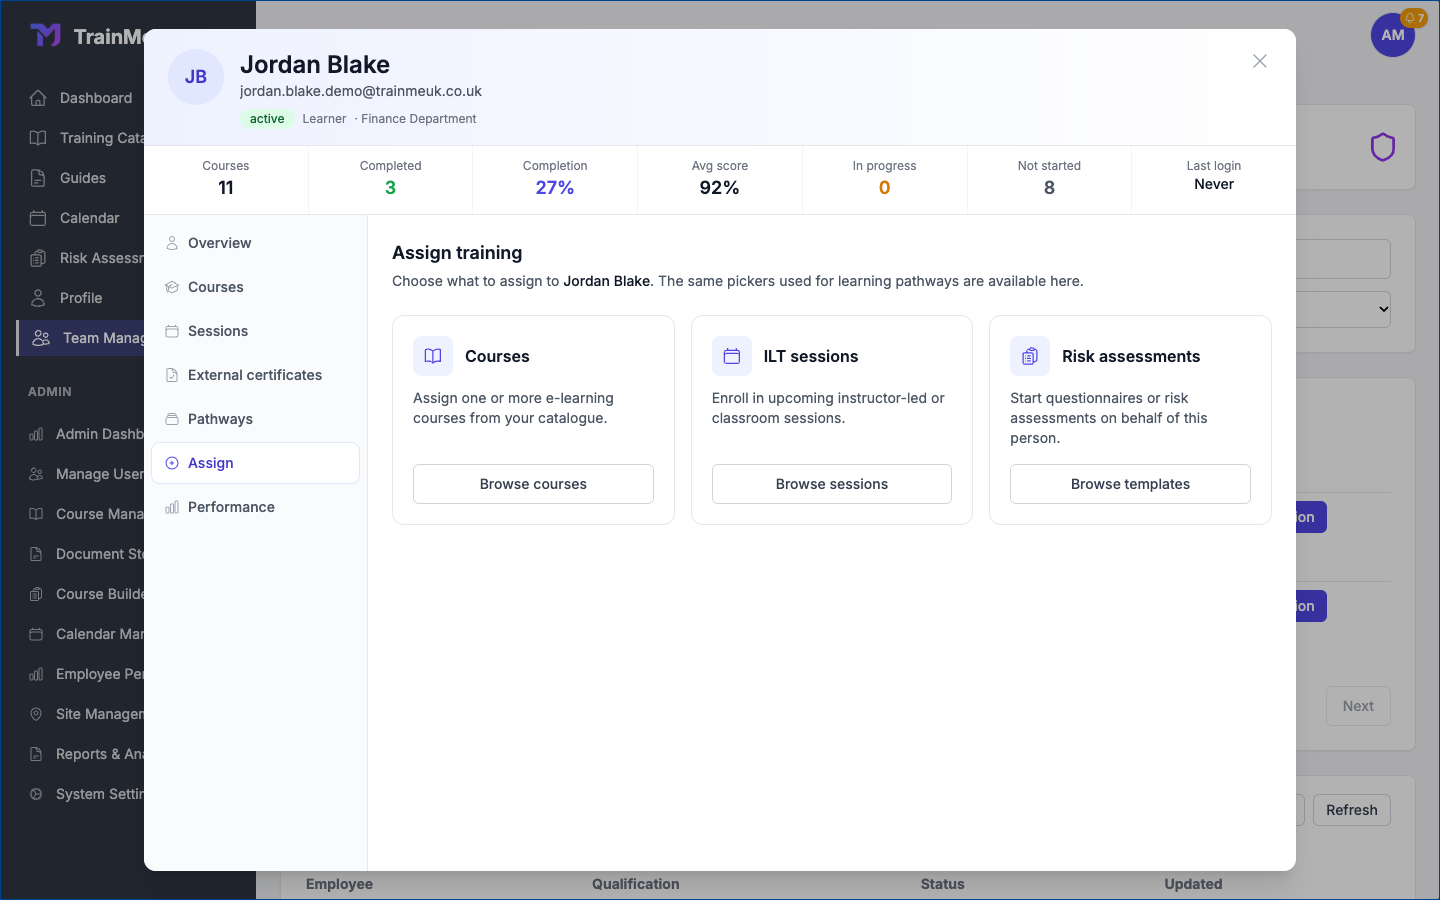
Task: Click the Completion 27% stat
Action: 555,179
